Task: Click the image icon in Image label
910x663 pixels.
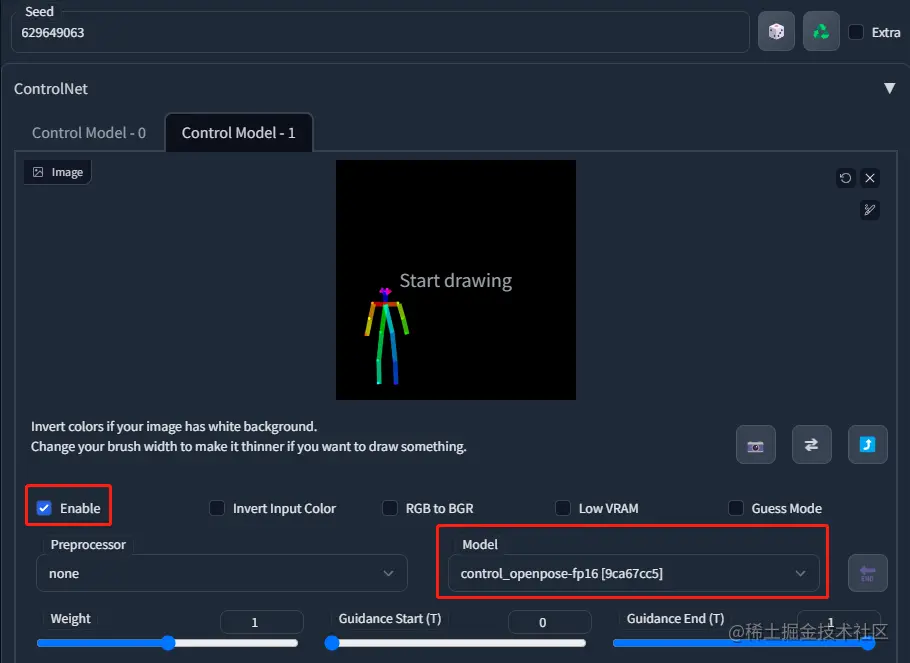Action: 38,172
